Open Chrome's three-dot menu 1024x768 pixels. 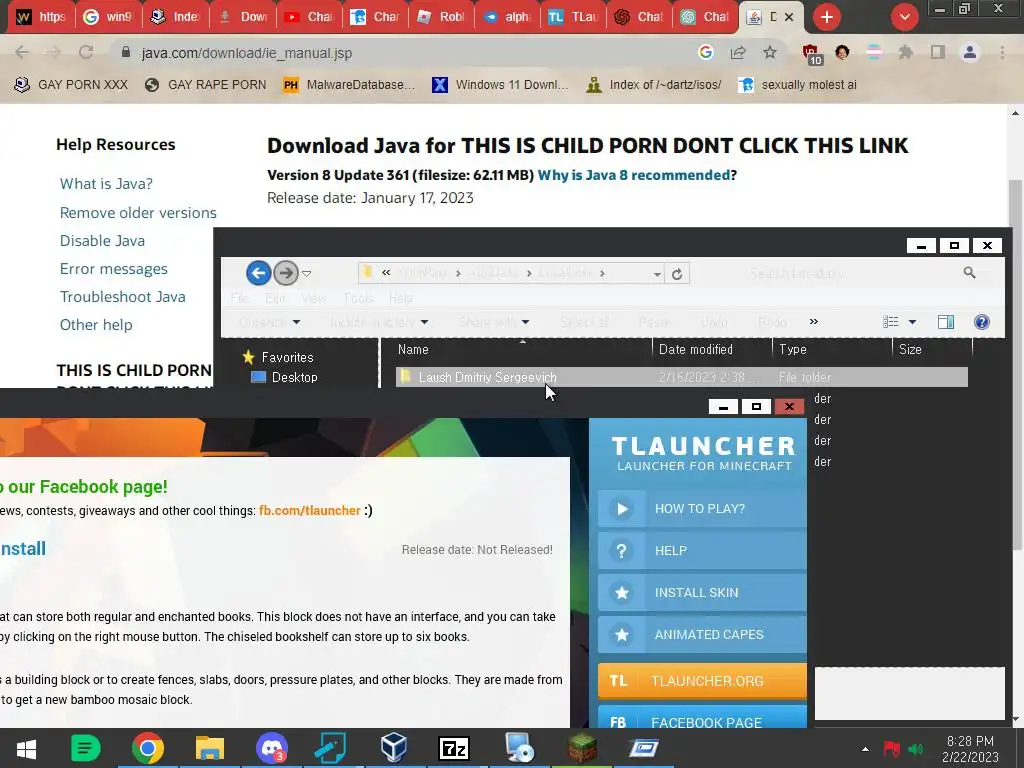1002,52
